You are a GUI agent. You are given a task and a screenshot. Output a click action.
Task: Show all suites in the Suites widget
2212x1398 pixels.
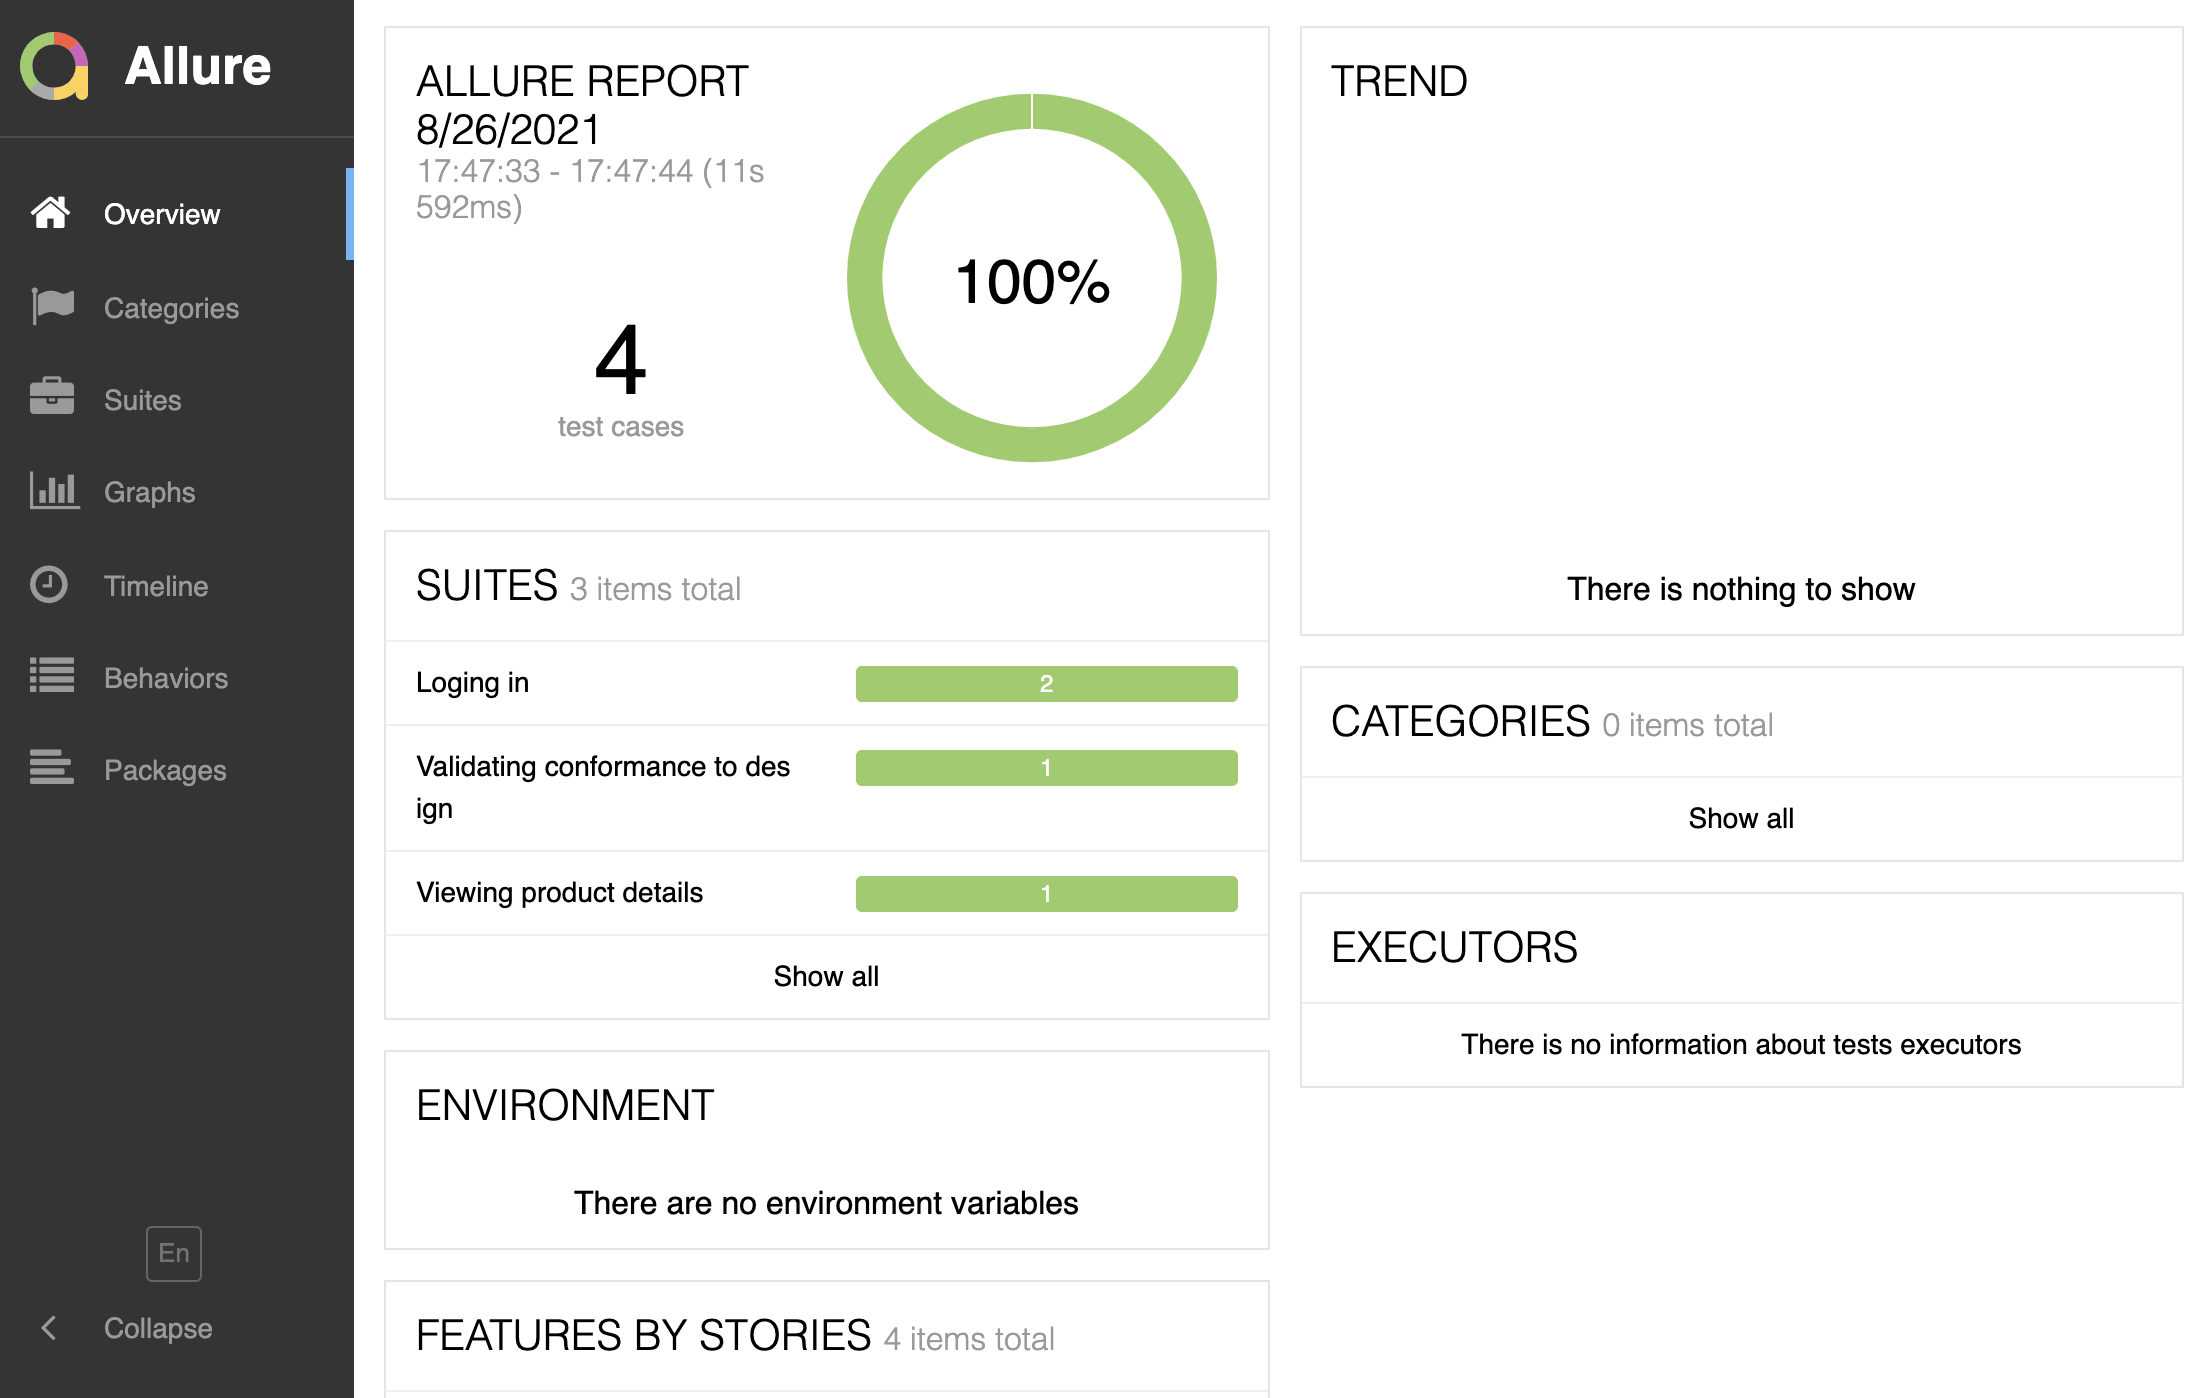pyautogui.click(x=826, y=976)
